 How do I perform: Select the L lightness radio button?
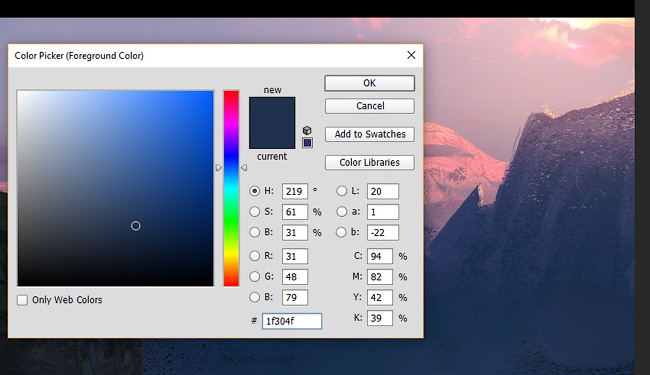(342, 191)
